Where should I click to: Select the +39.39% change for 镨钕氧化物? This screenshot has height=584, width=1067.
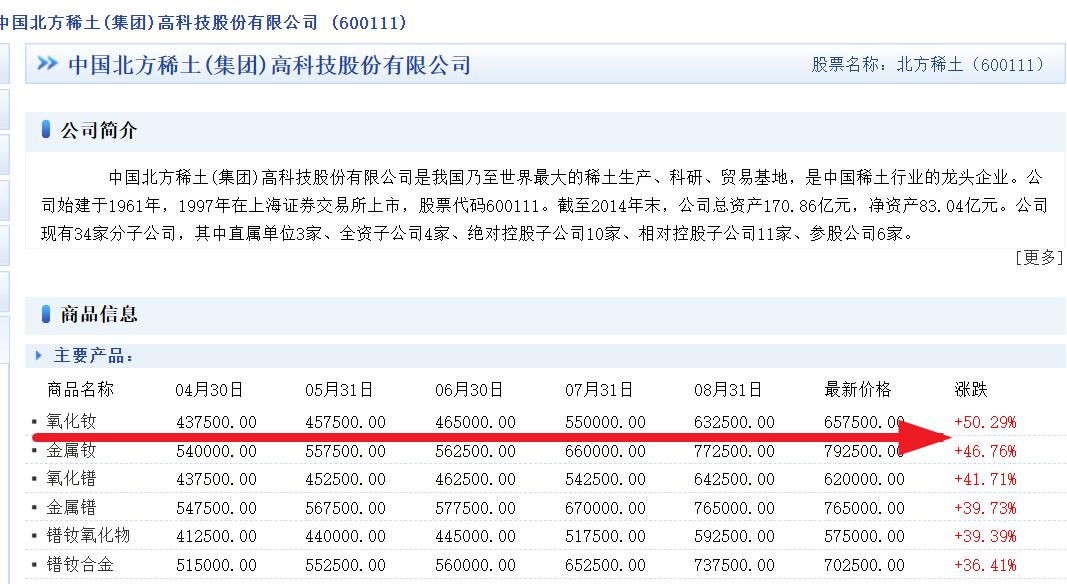point(985,536)
